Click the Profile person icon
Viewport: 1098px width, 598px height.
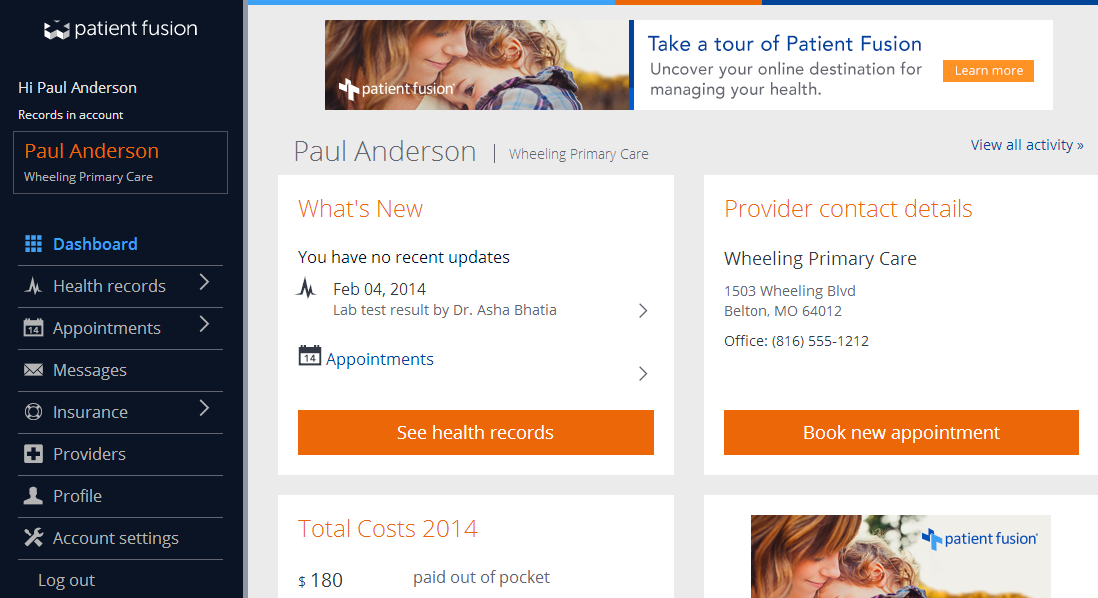(x=33, y=496)
